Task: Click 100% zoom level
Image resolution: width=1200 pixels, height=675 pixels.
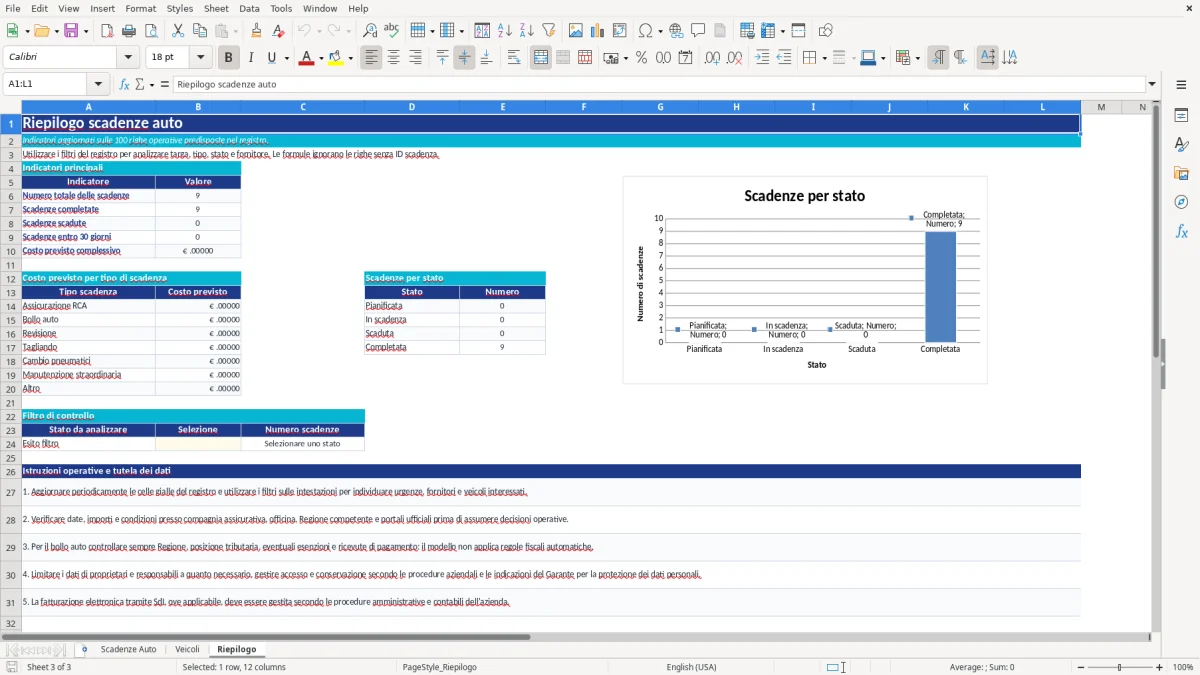Action: (x=1183, y=667)
